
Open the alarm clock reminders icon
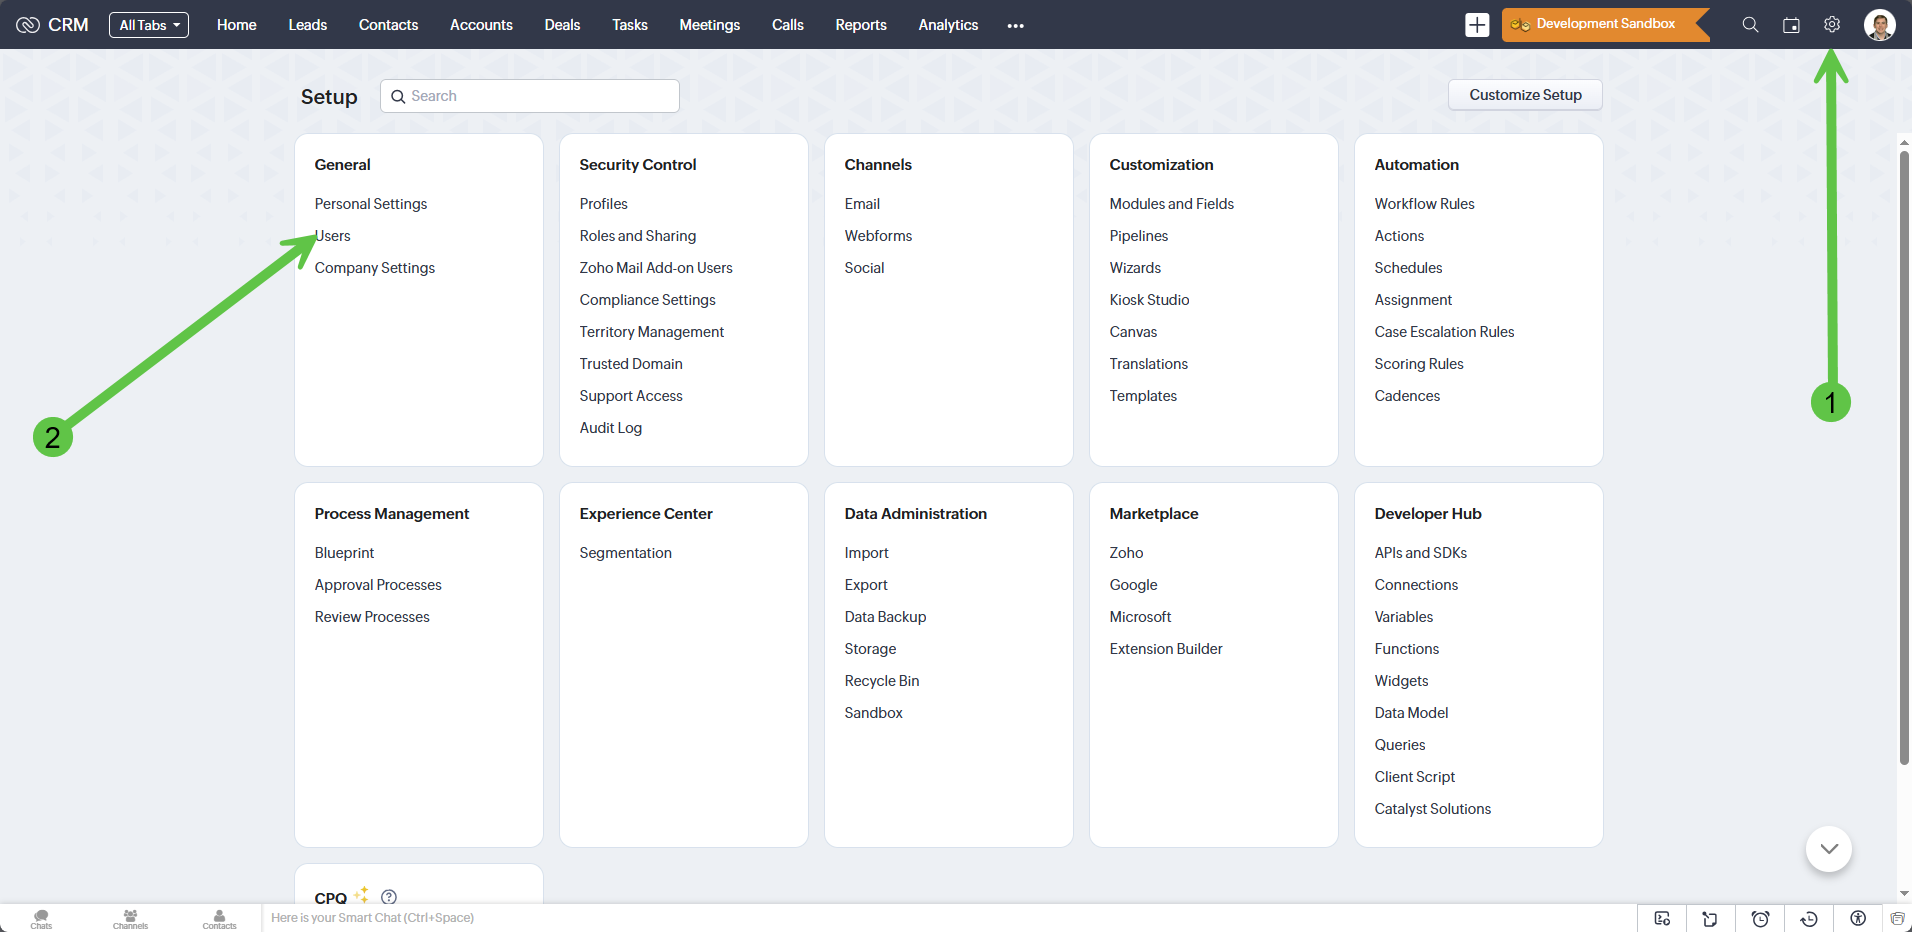coord(1760,918)
